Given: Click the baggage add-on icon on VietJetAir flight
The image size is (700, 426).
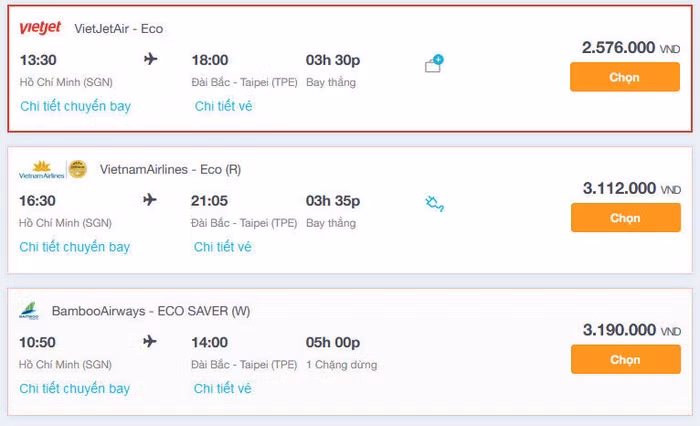Looking at the screenshot, I should 433,65.
